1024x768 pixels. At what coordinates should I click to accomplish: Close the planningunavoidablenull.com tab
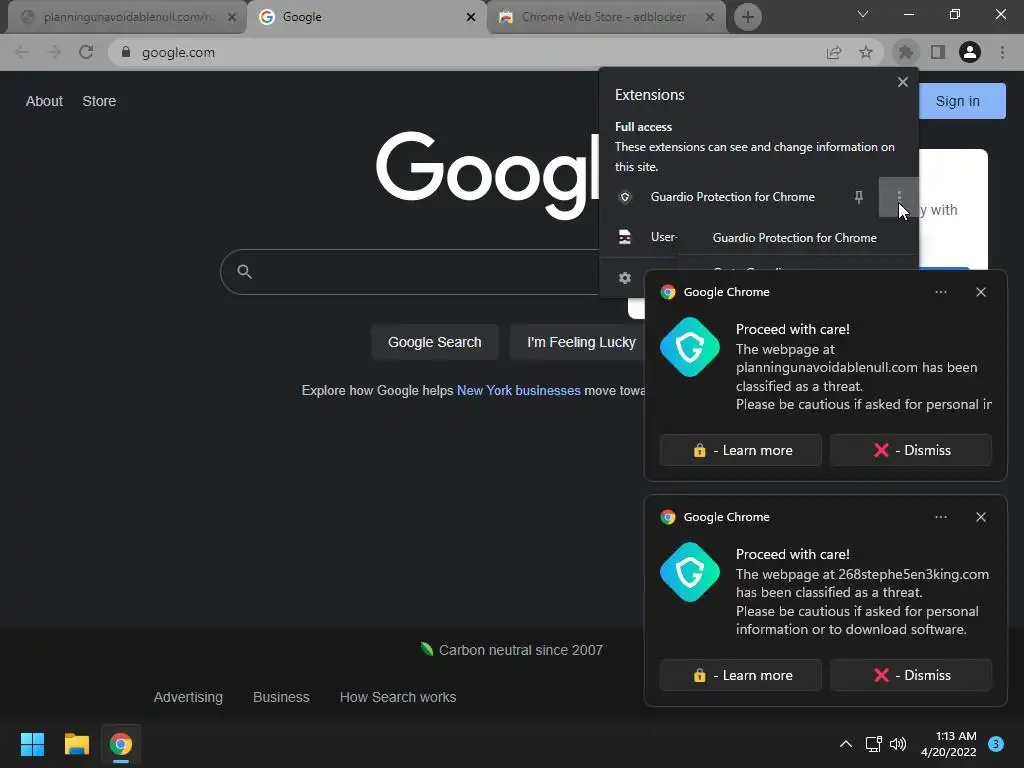pyautogui.click(x=232, y=17)
